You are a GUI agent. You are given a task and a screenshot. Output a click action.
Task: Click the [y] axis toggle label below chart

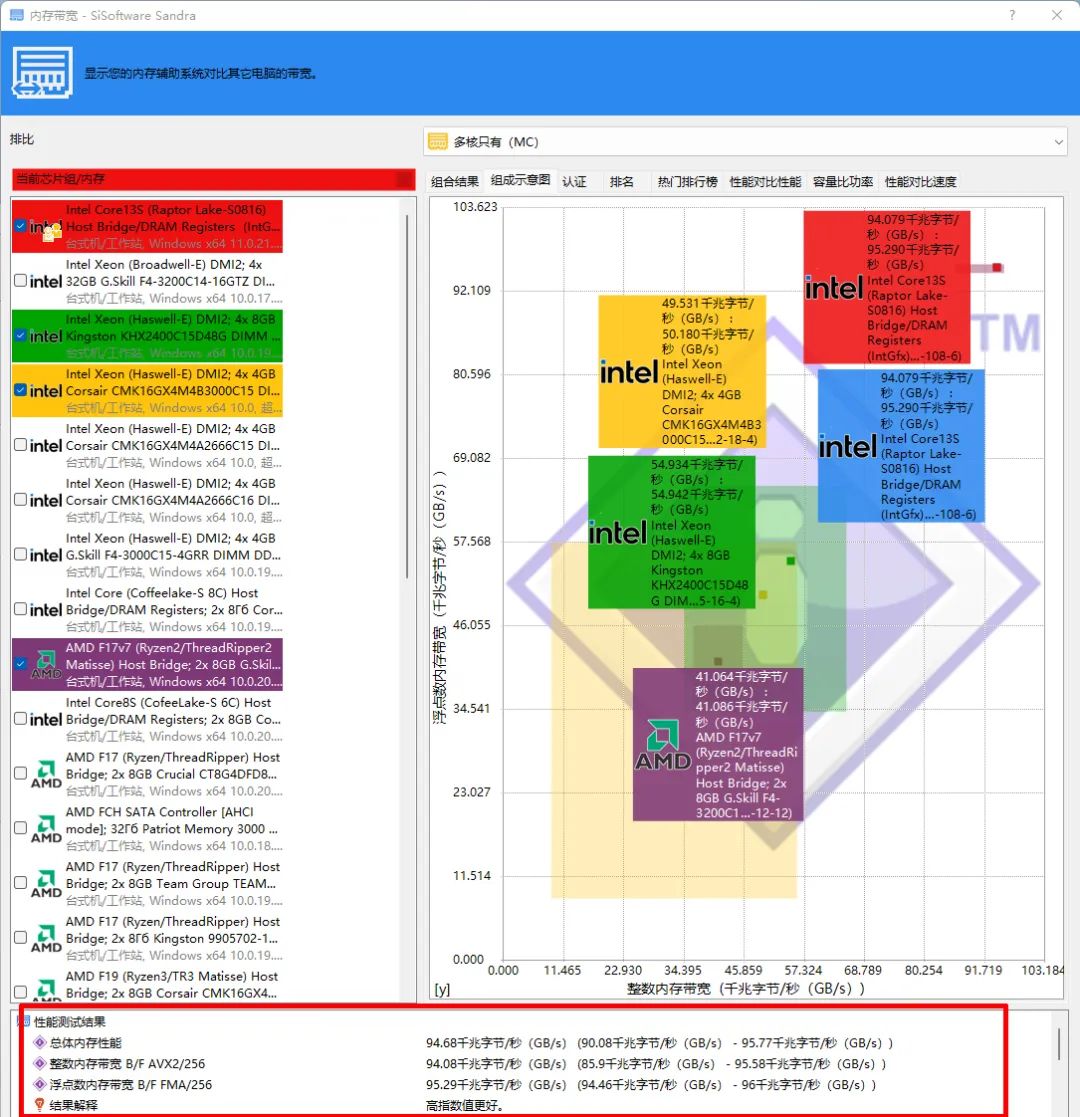[x=442, y=989]
